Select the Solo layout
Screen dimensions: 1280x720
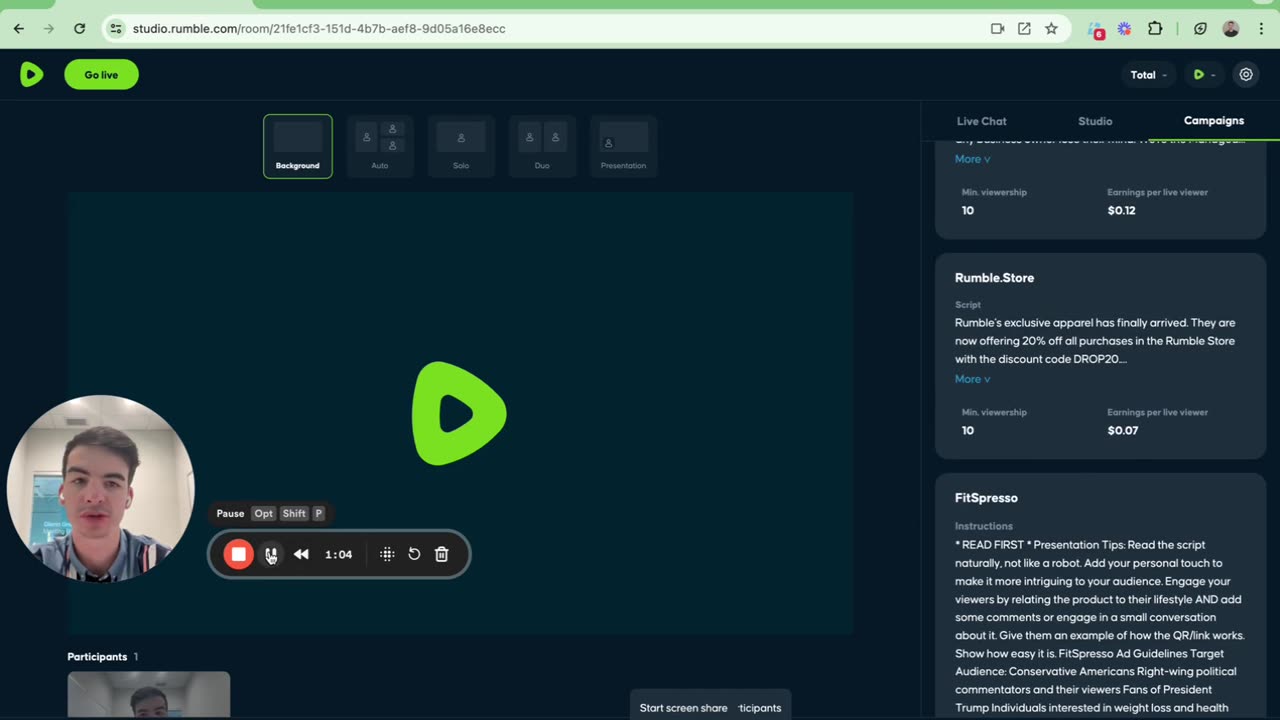pos(461,146)
